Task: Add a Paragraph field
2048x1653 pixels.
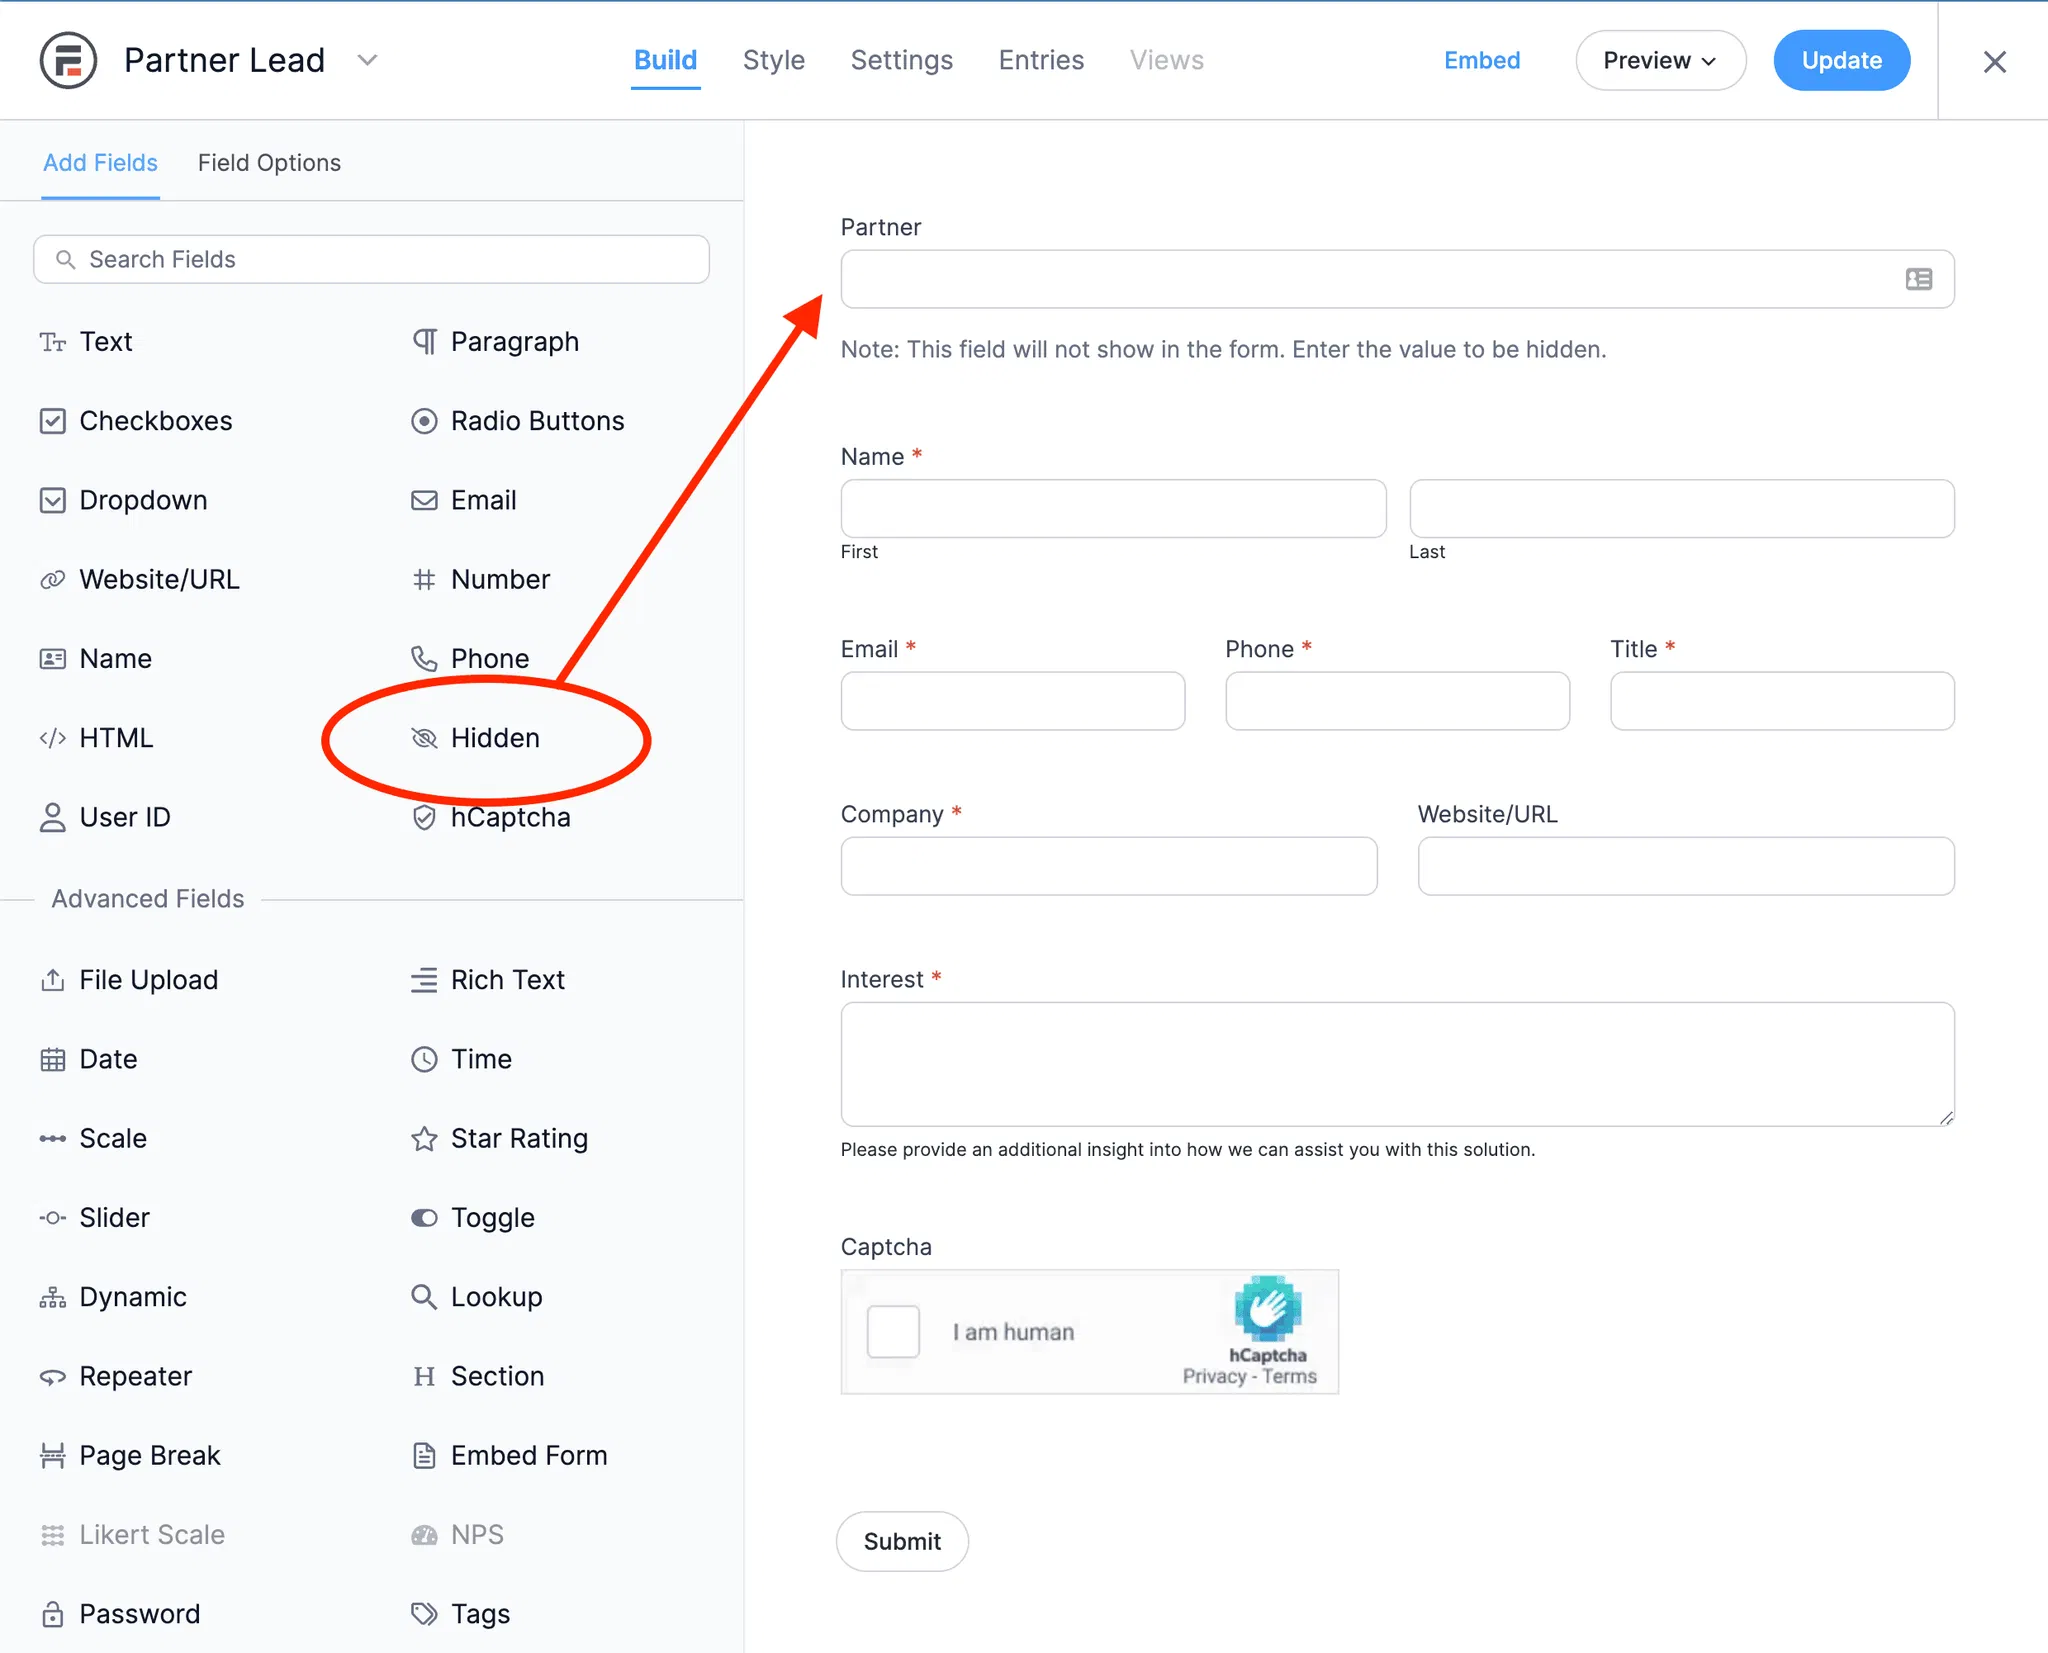Action: pyautogui.click(x=495, y=342)
